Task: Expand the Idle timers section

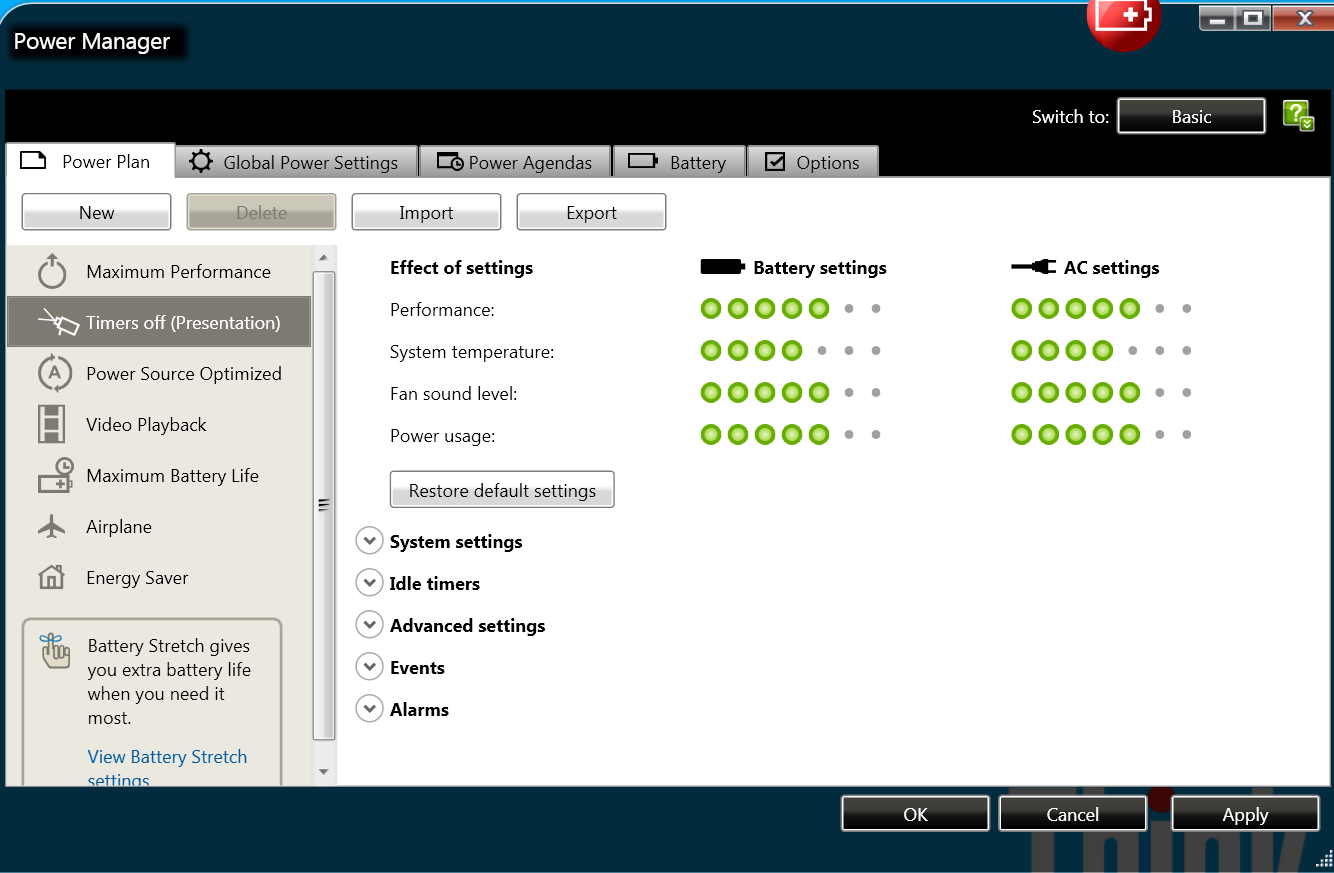Action: click(370, 583)
